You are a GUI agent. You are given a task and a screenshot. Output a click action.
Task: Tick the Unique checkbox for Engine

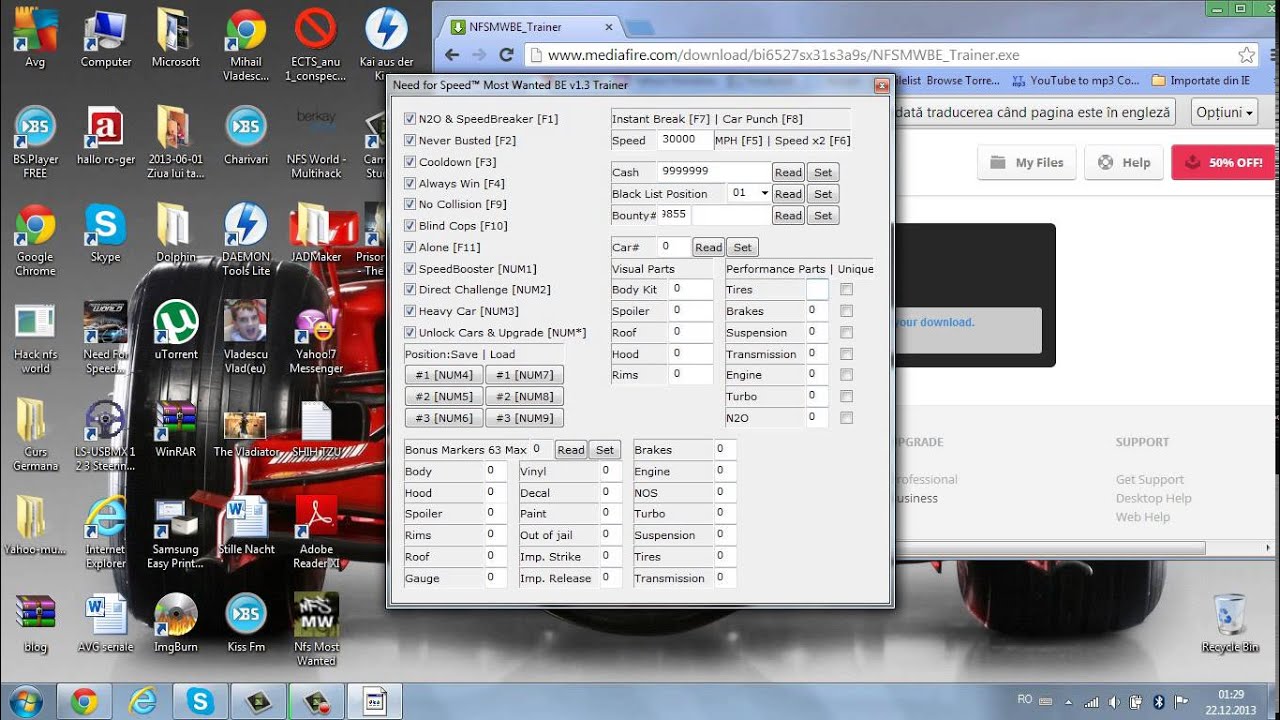point(847,375)
